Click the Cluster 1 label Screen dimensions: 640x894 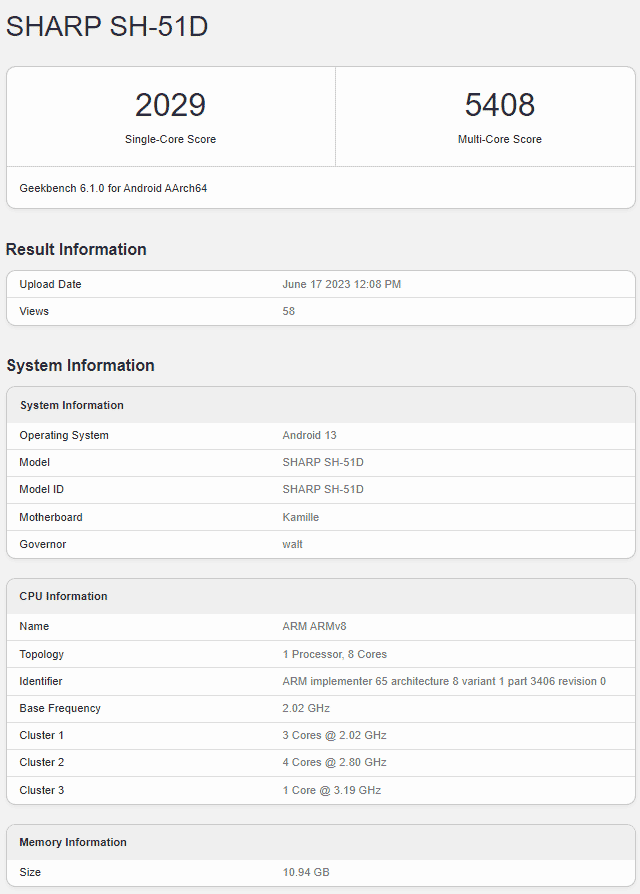pos(42,735)
